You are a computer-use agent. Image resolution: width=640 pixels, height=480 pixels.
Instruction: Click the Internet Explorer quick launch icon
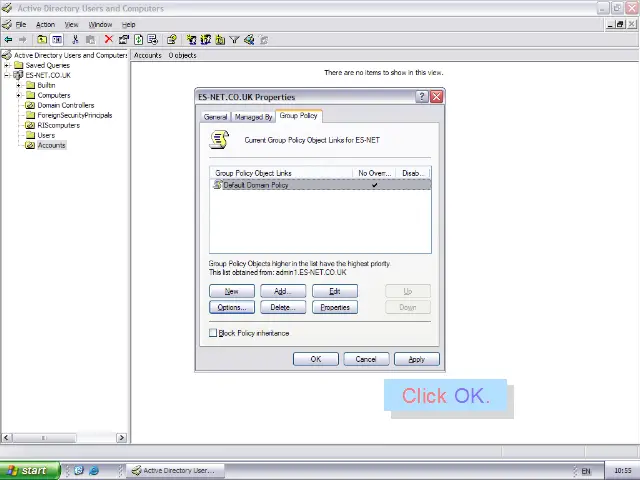pos(93,471)
